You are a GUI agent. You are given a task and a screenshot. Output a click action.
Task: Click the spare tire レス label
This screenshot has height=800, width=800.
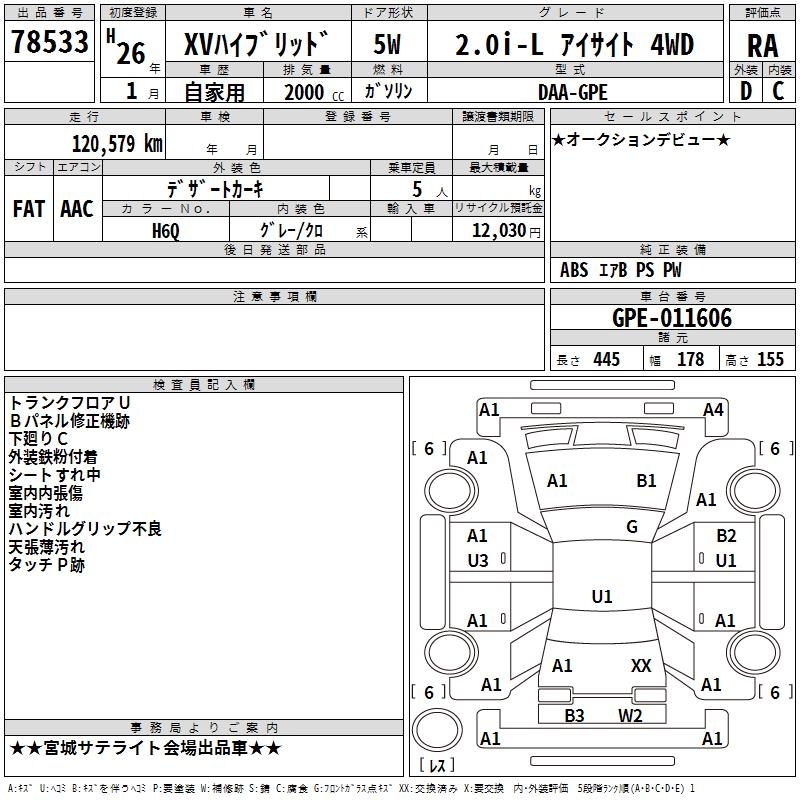pyautogui.click(x=437, y=765)
